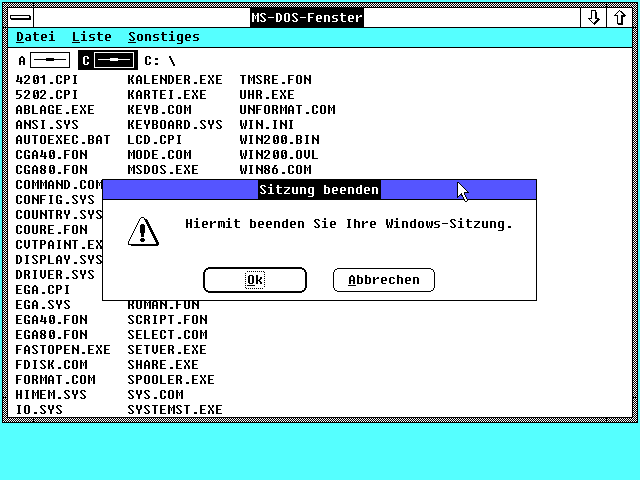Select file SCRIPT.FON
640x480 pixels.
coord(167,320)
